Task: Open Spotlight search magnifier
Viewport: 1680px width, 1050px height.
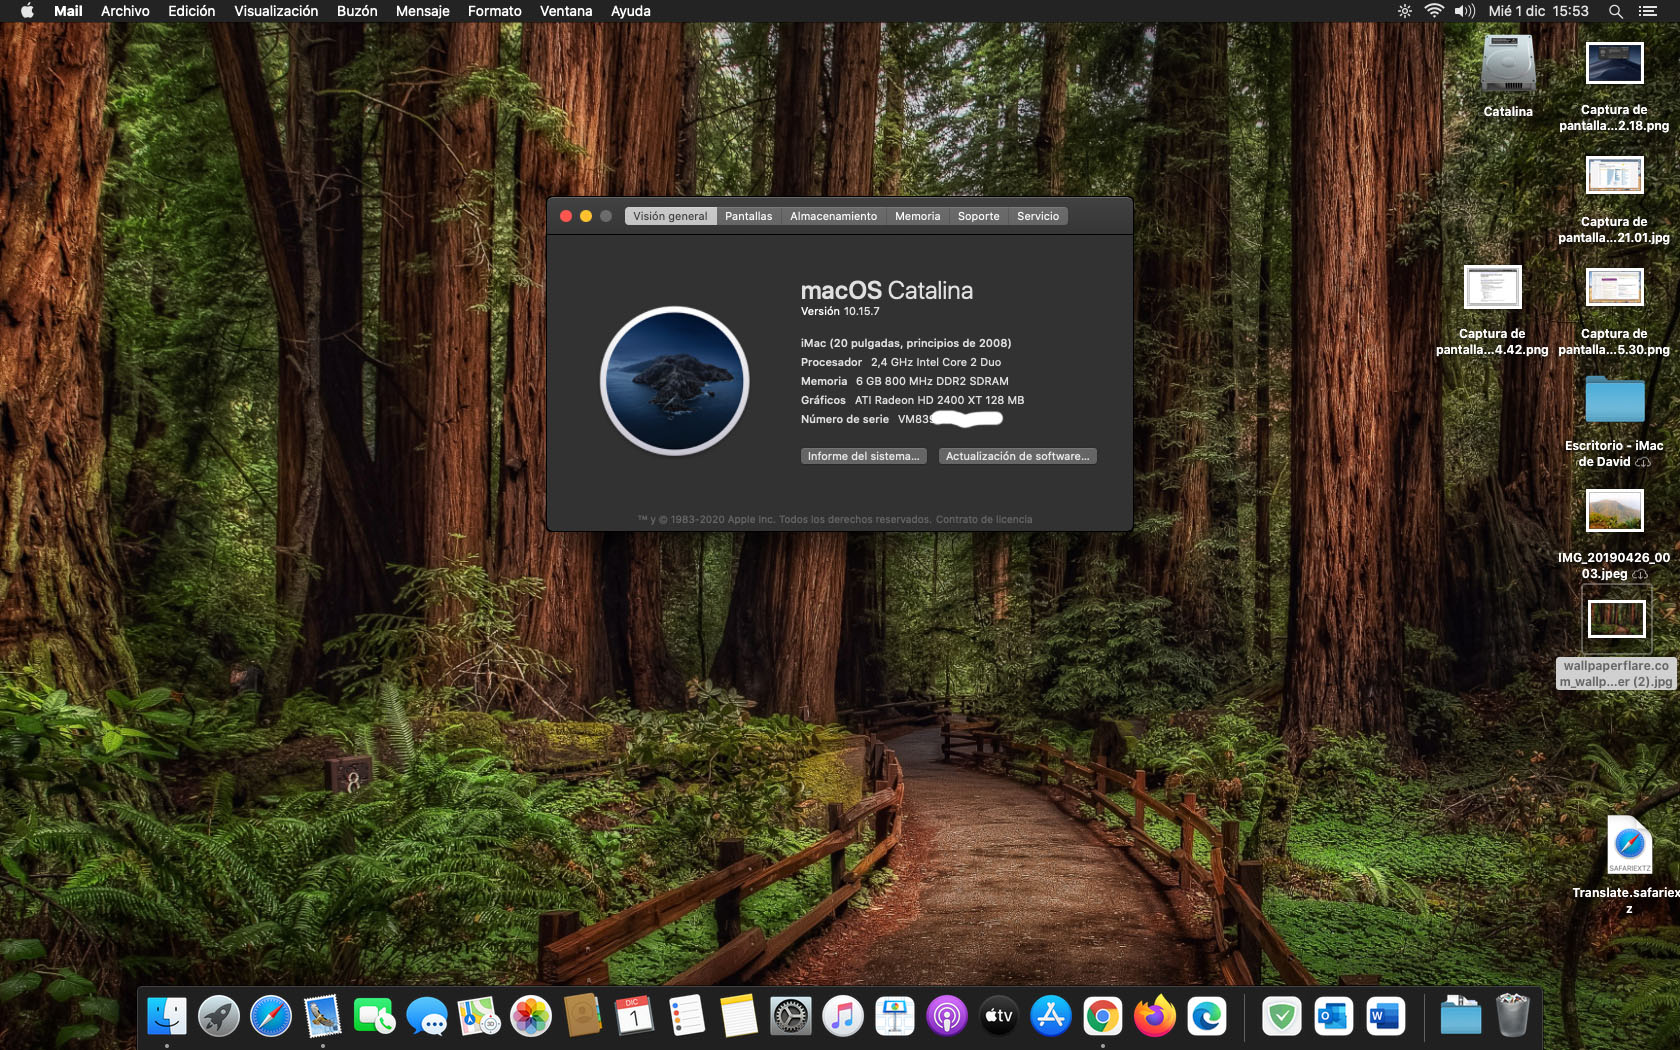Action: 1615,11
